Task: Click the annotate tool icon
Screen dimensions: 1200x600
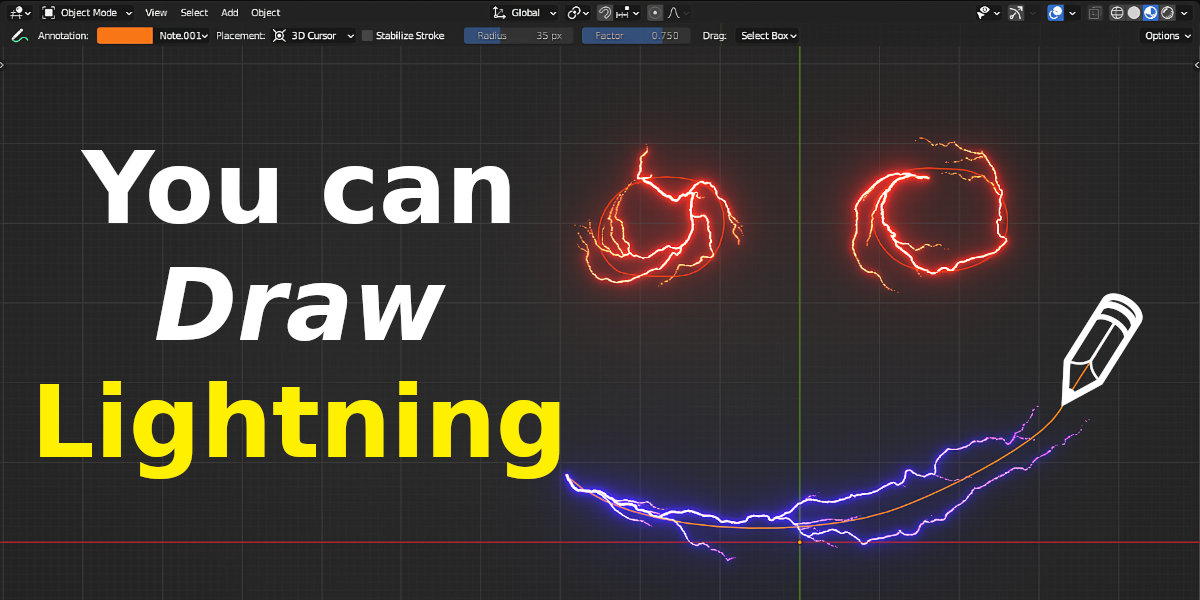Action: 18,35
